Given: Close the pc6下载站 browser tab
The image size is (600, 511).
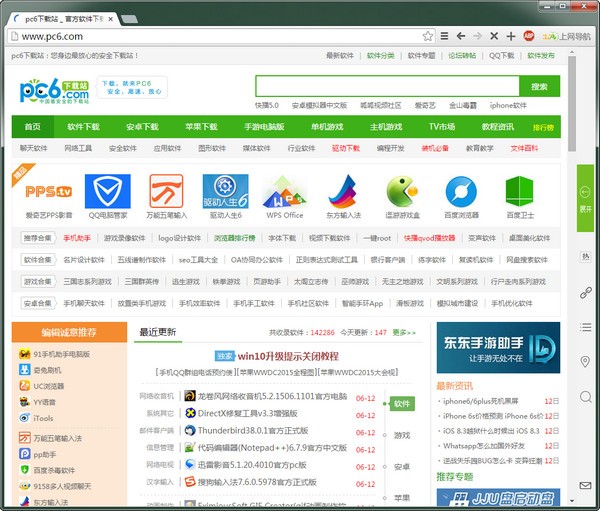Looking at the screenshot, I should pos(111,19).
